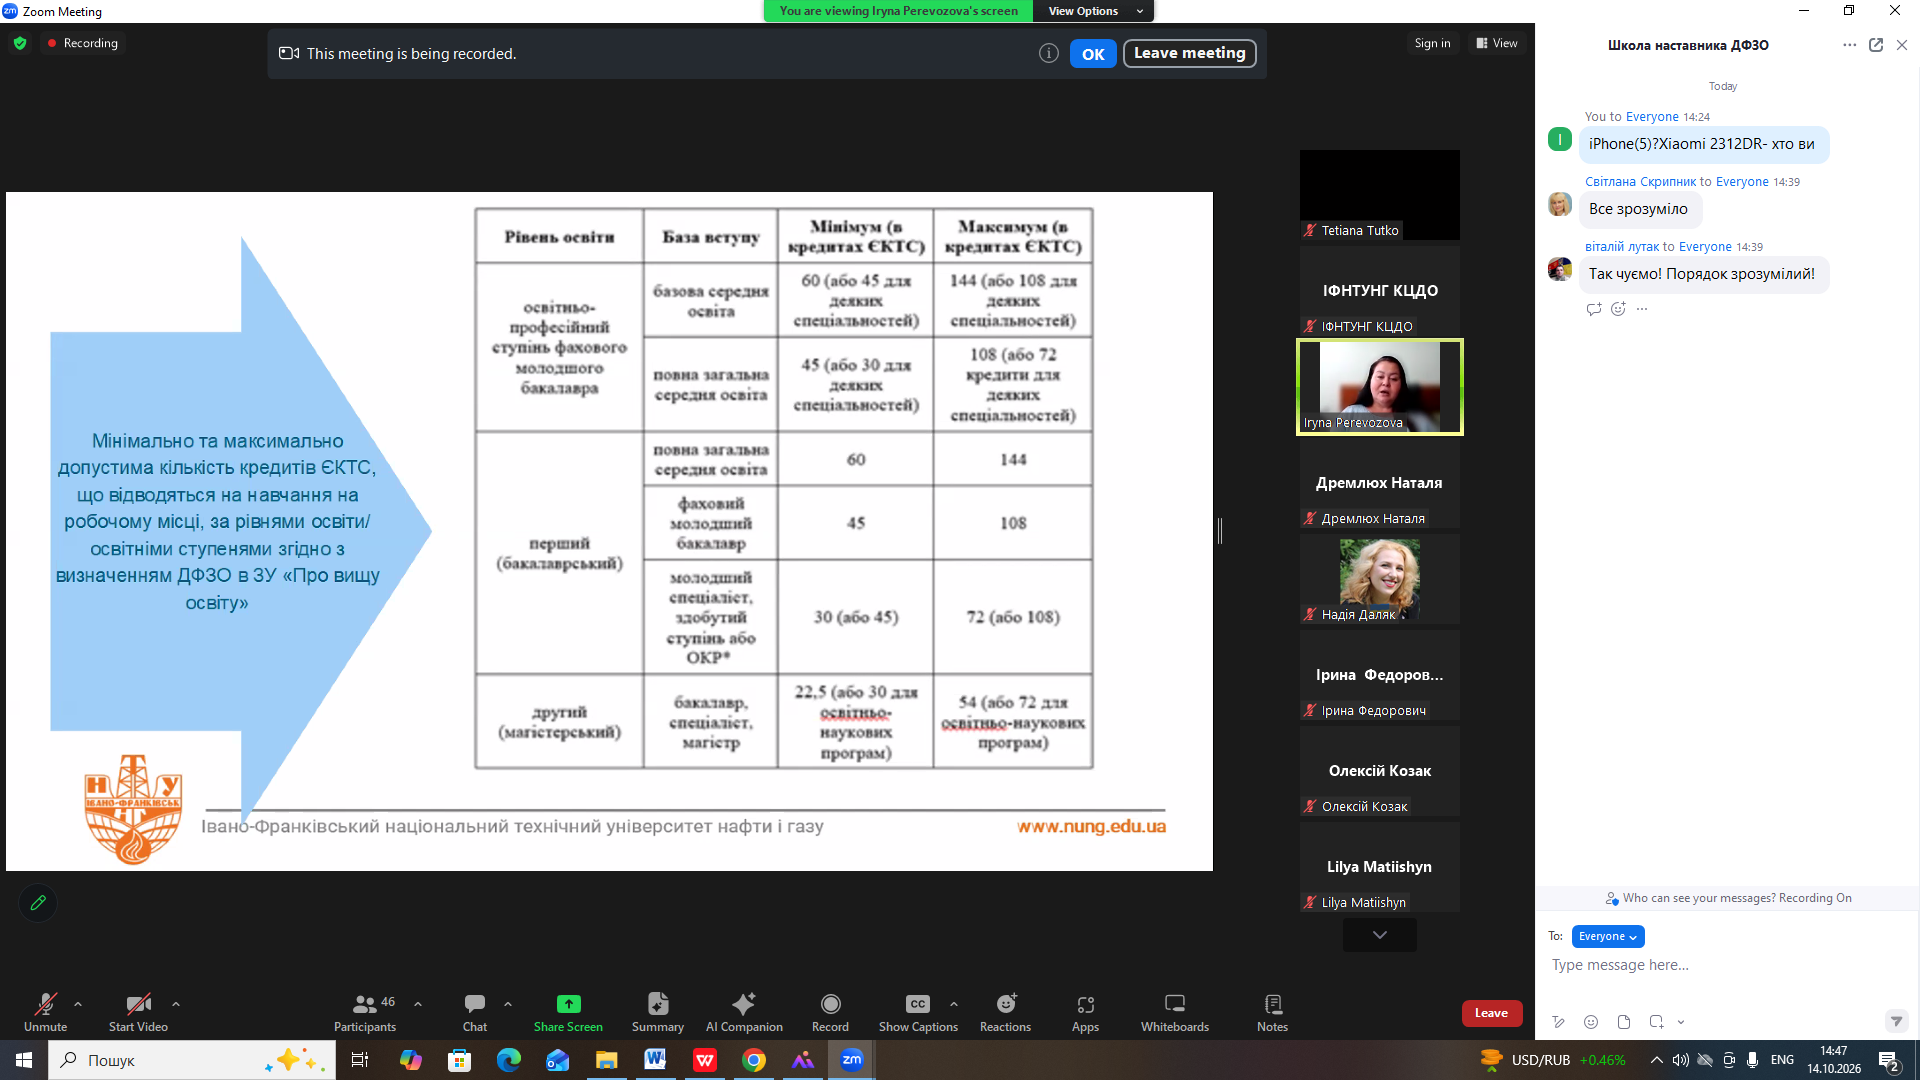Open the Apps panel
This screenshot has height=1080, width=1920.
1085,1011
